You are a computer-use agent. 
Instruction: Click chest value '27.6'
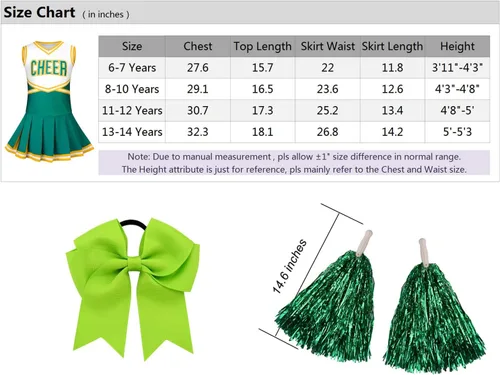point(198,68)
